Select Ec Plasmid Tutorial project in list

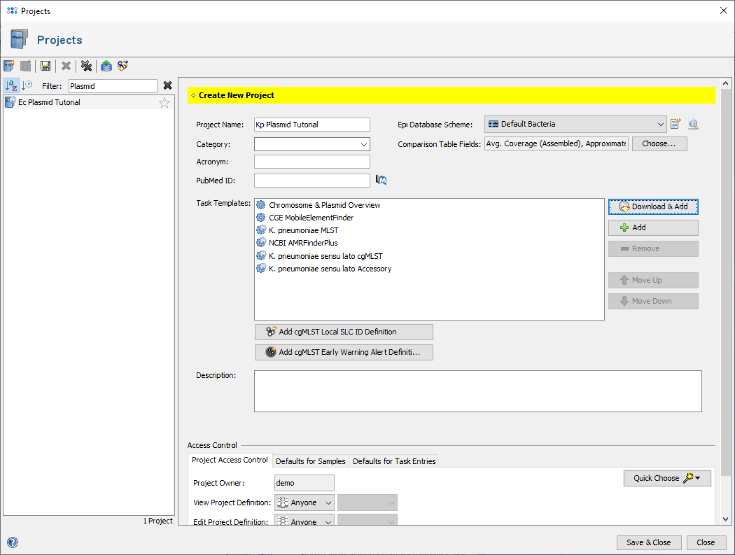pyautogui.click(x=89, y=102)
